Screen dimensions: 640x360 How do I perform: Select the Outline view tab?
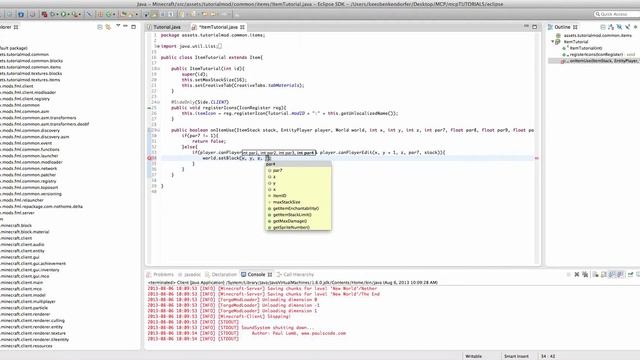coord(562,27)
